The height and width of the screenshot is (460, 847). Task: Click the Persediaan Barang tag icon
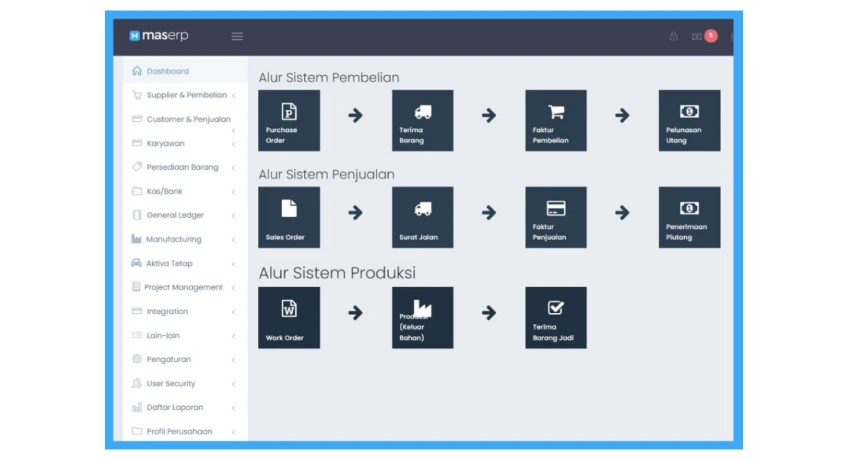point(137,167)
